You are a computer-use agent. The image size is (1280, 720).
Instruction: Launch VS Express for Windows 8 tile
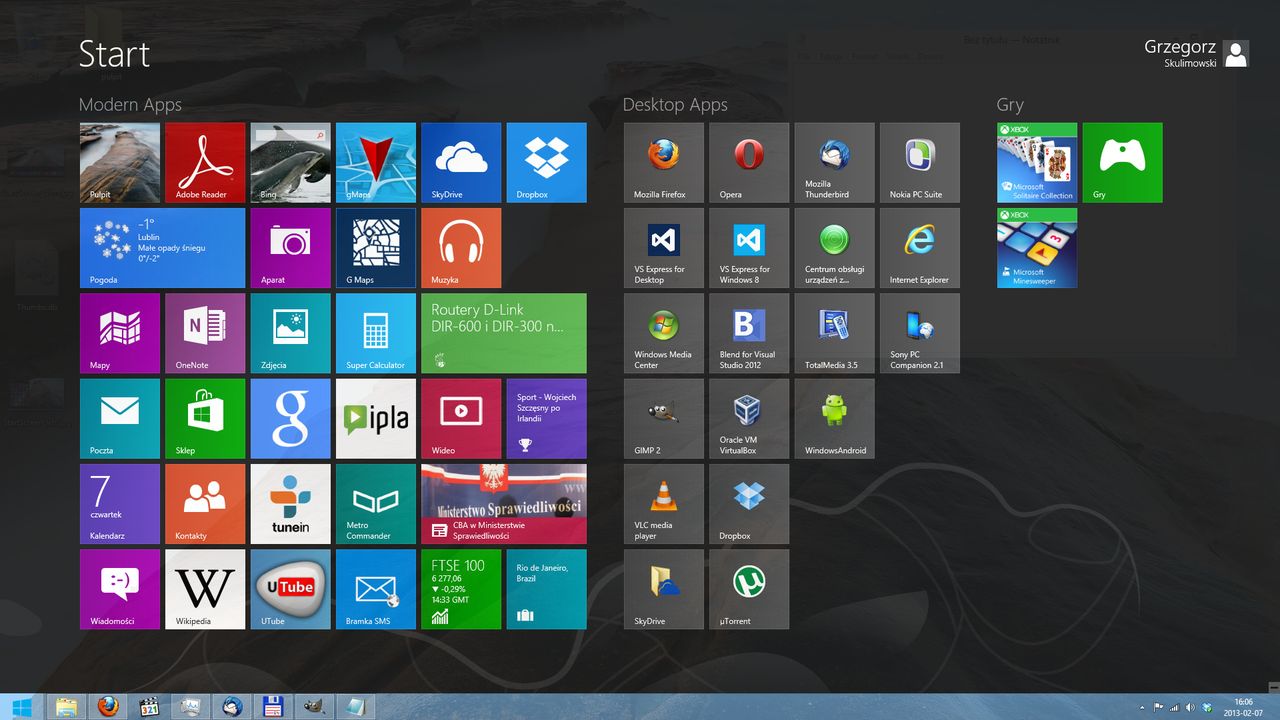point(749,248)
